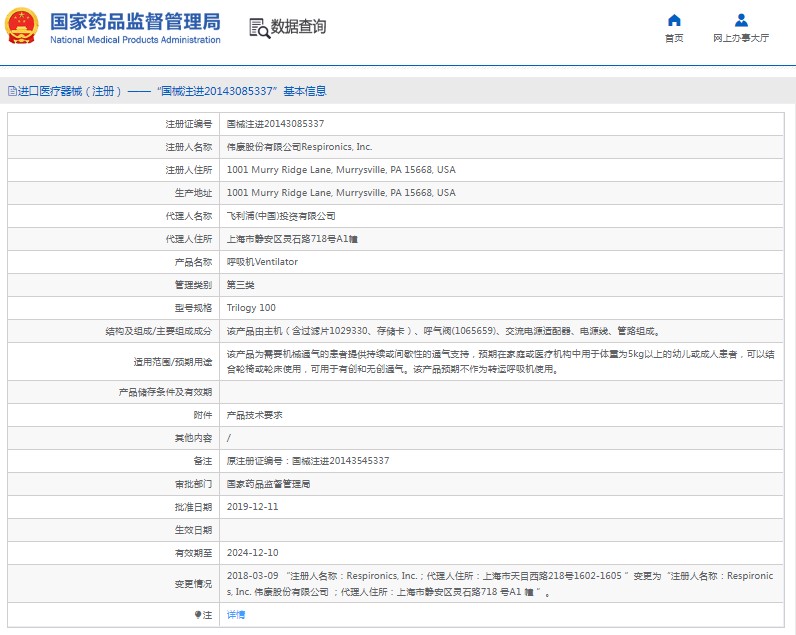Click National Medical Products Administration text
The height and width of the screenshot is (635, 796).
[x=135, y=40]
